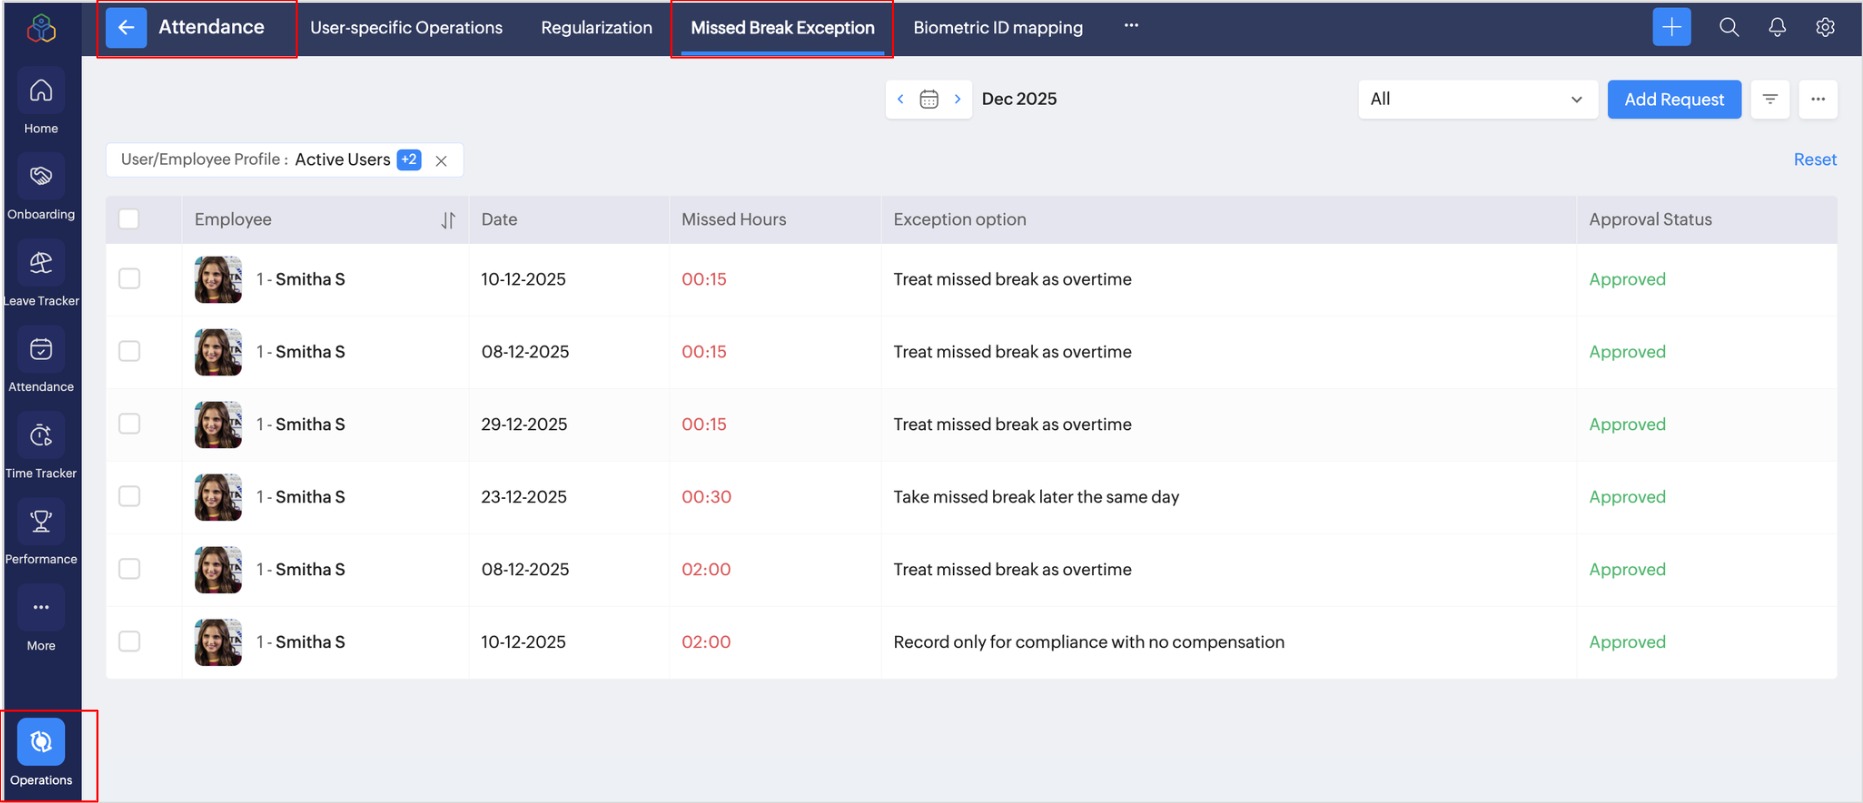This screenshot has width=1863, height=803.
Task: Click the search magnifier icon
Action: click(1728, 28)
